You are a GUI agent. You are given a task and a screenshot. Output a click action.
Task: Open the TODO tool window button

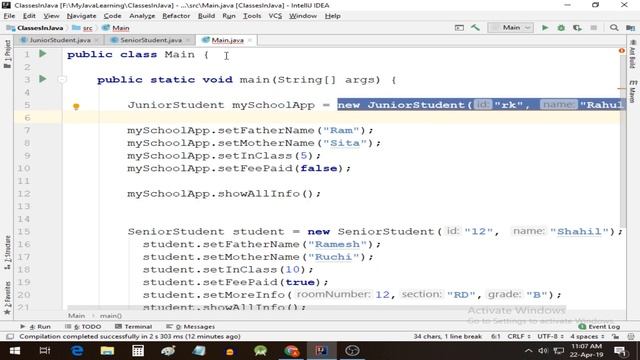(83, 327)
